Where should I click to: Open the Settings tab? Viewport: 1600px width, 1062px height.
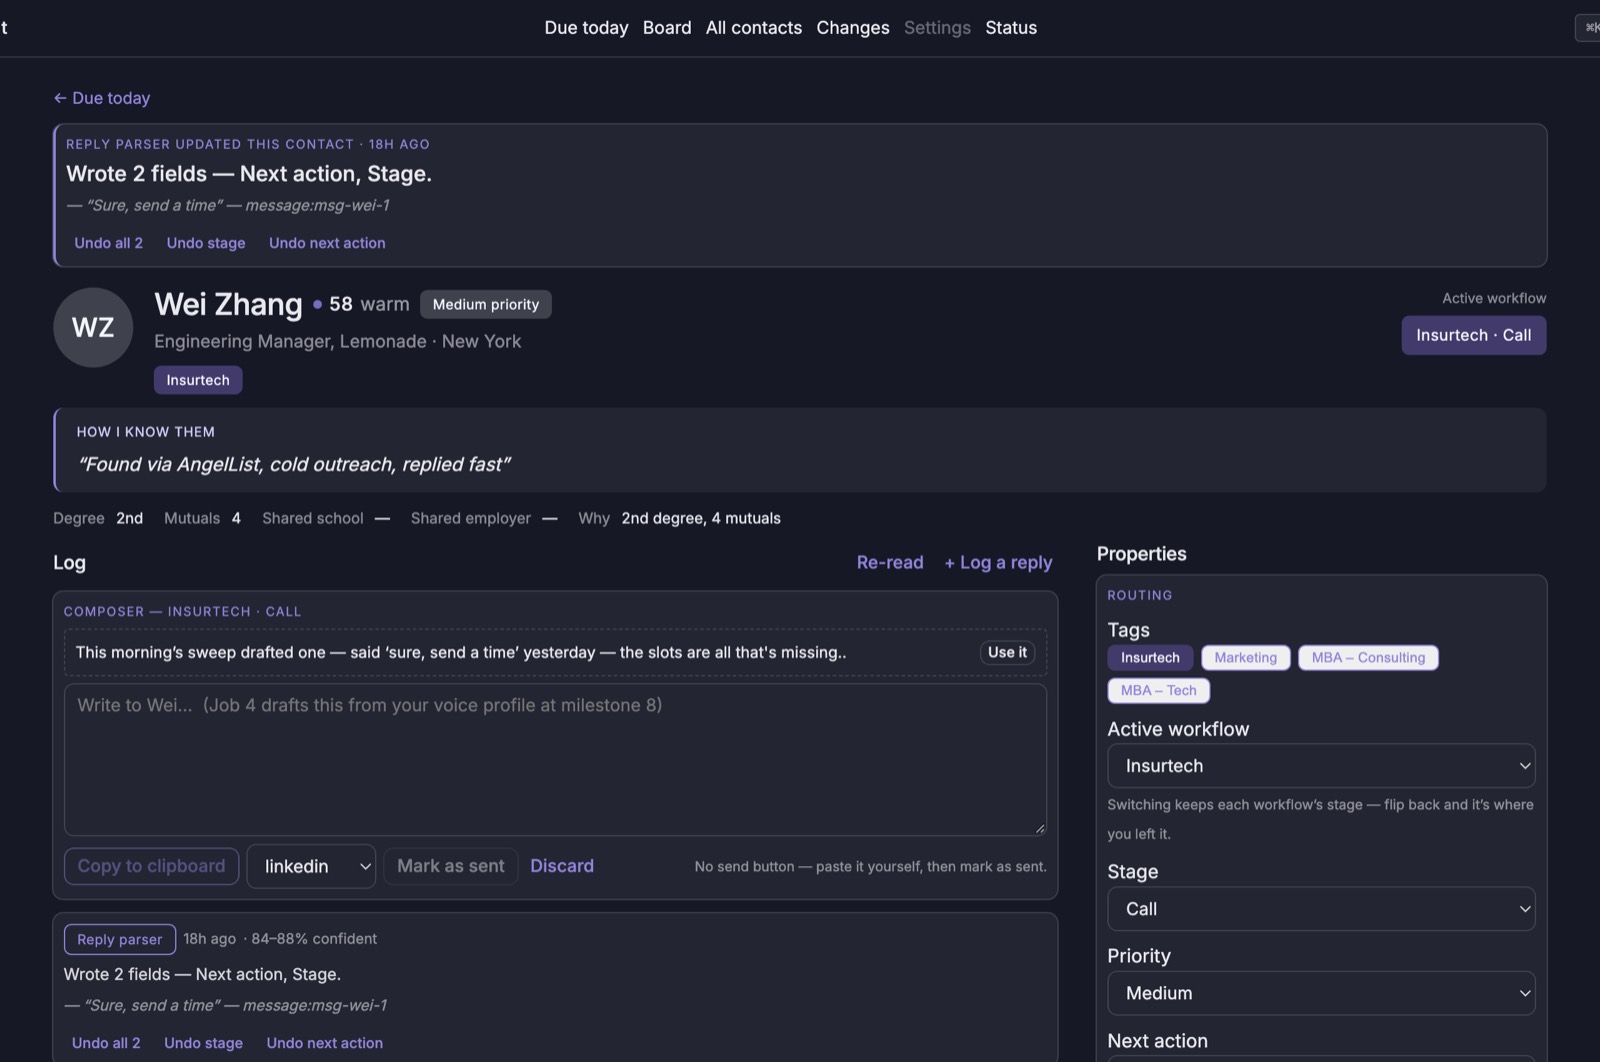(x=937, y=28)
